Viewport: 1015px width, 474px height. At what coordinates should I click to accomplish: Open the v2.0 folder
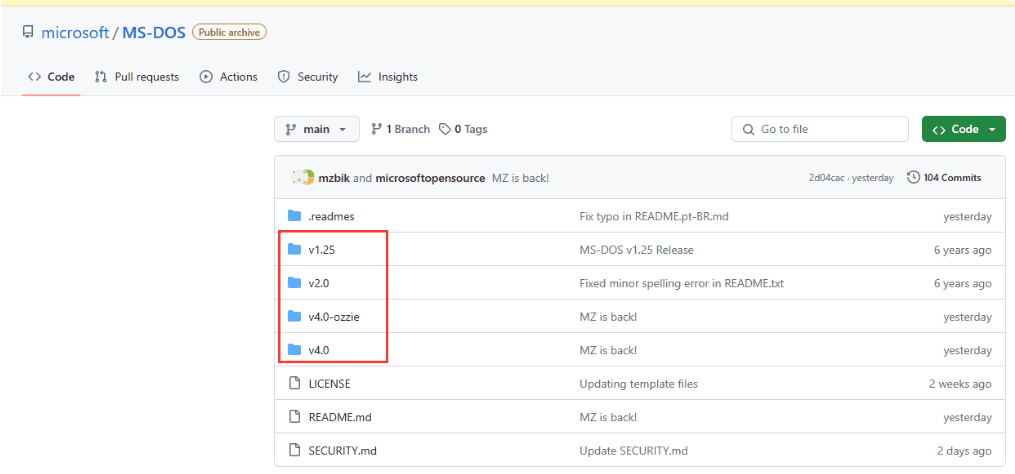point(319,284)
